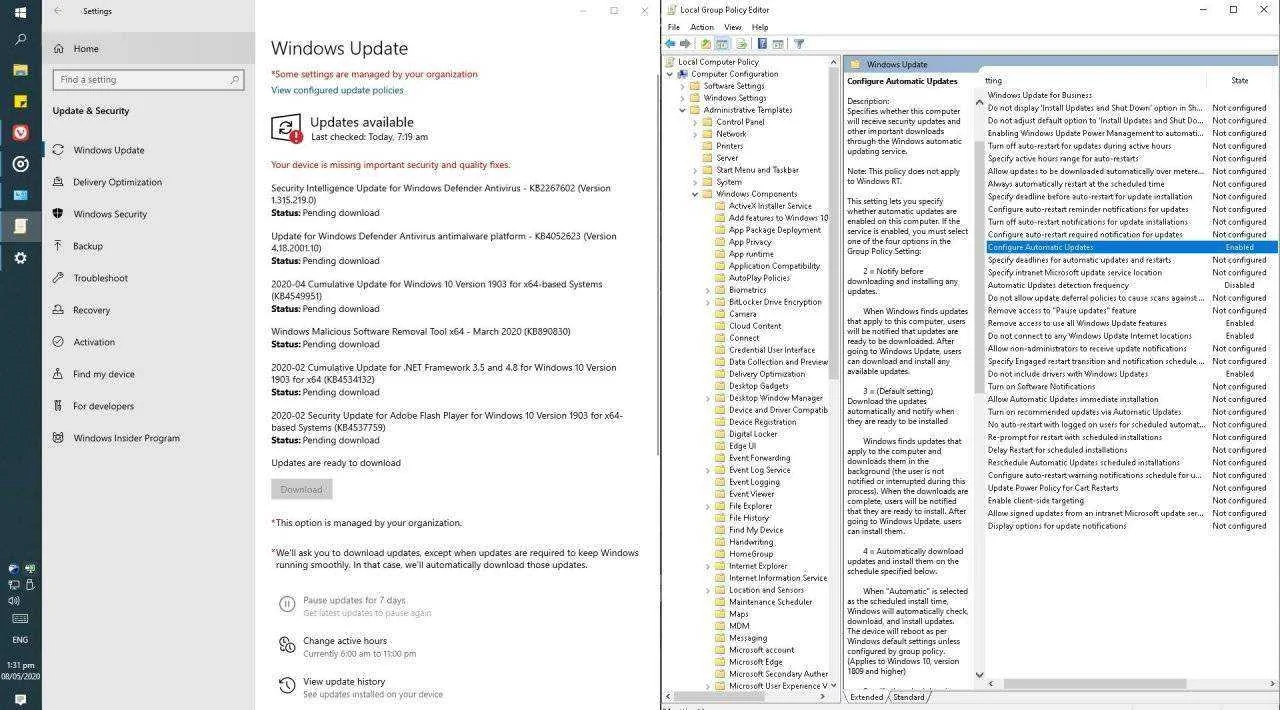This screenshot has height=710, width=1280.
Task: Open taskbar Search magnifier
Action: 20,40
